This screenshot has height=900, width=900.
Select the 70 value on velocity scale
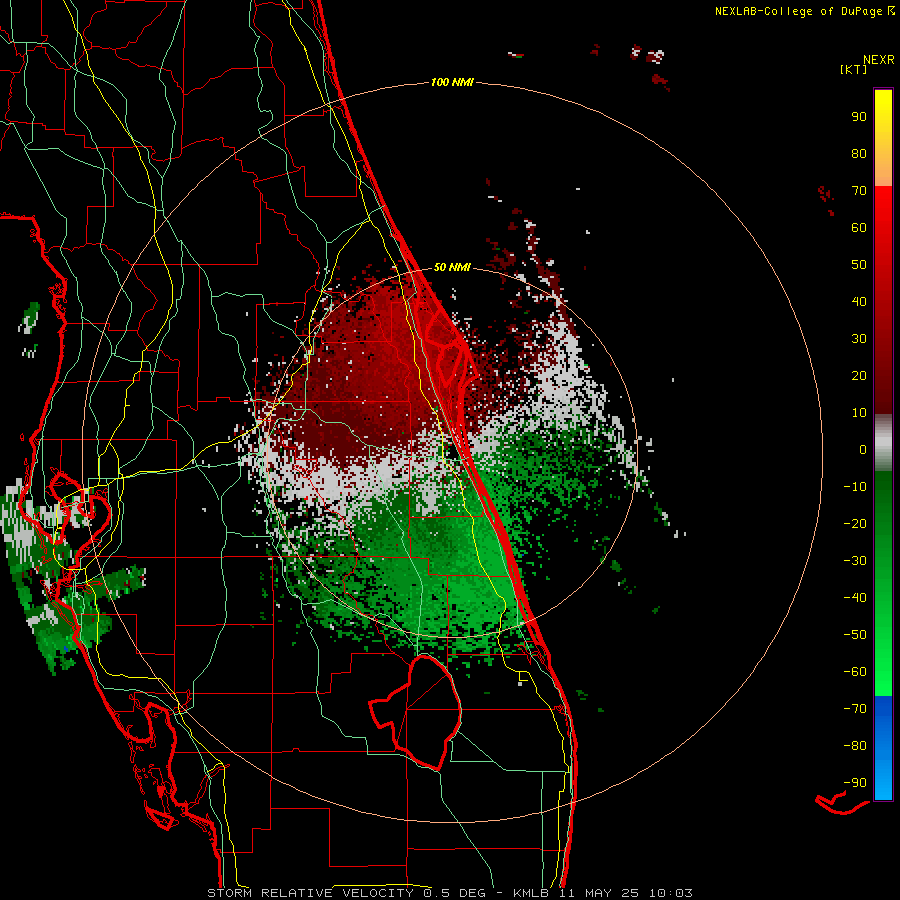[x=859, y=191]
